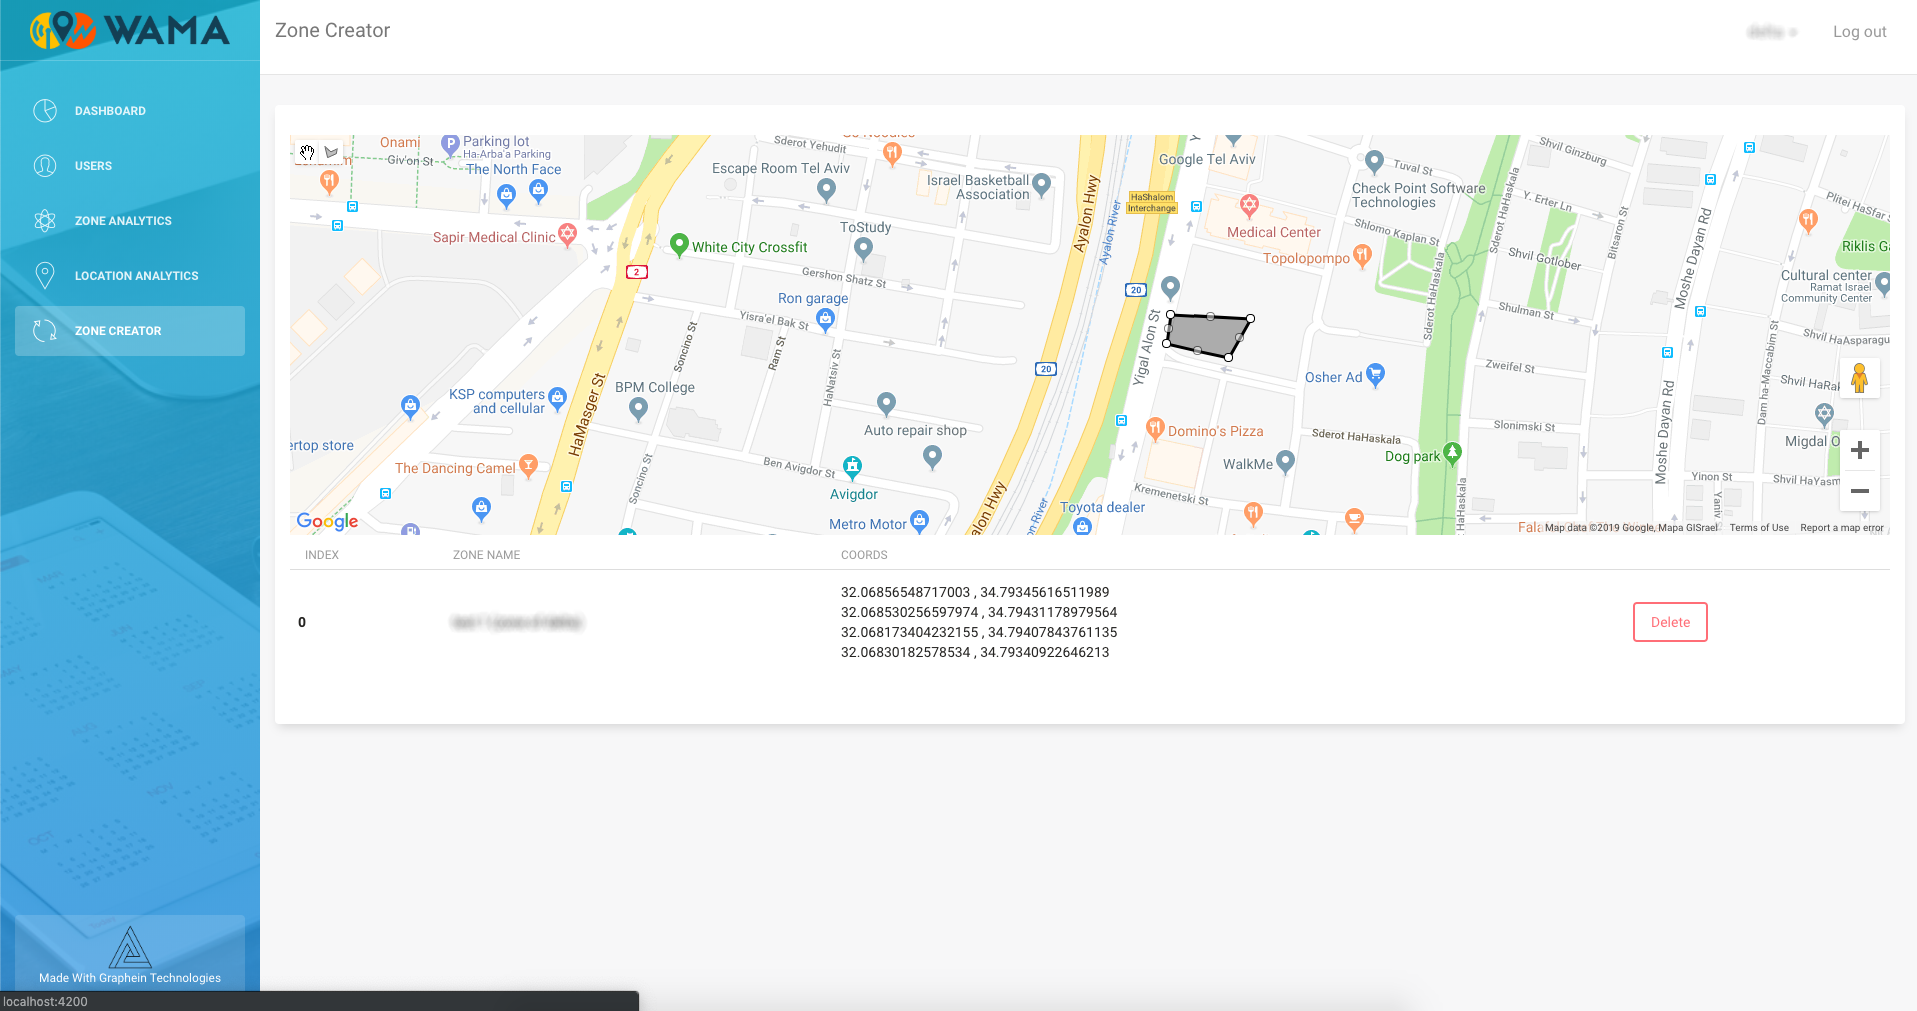Click the Google Tel Aviv map label

pos(1207,159)
